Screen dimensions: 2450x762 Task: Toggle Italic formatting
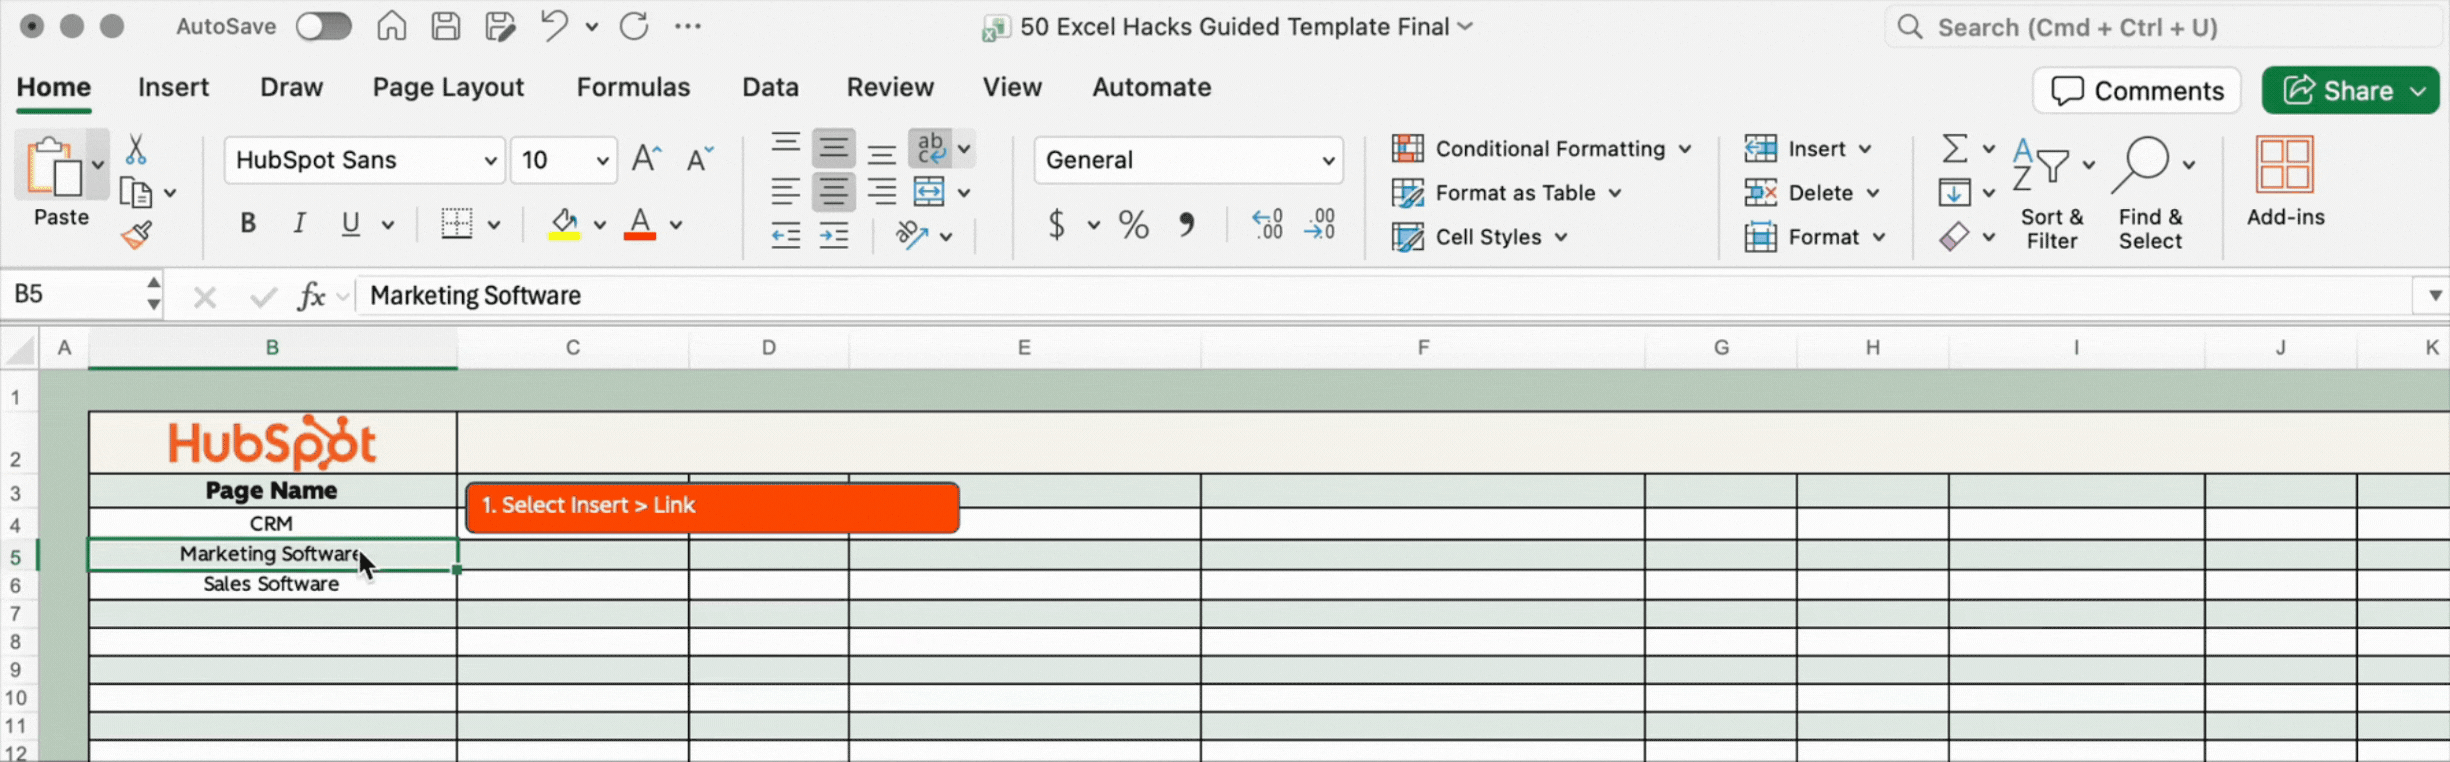coord(299,224)
